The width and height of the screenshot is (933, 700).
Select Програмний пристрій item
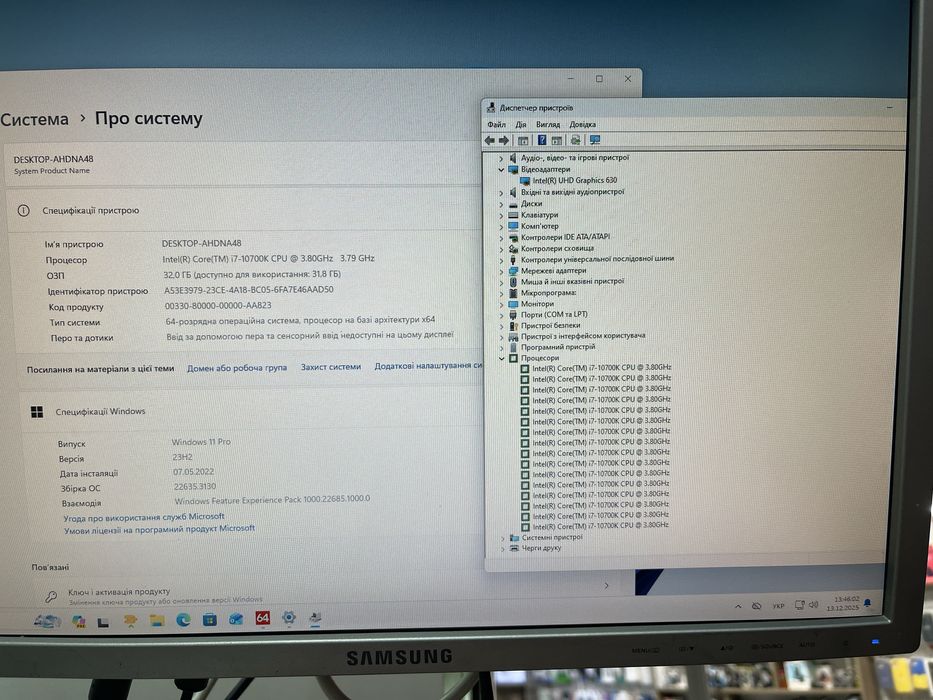coord(558,347)
